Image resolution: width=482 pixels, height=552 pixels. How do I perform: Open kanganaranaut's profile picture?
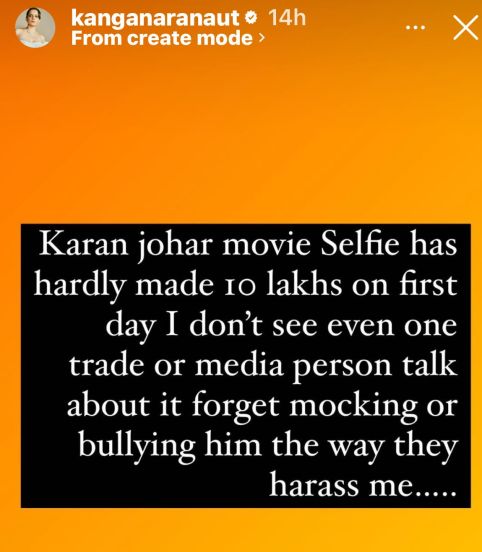coord(35,27)
